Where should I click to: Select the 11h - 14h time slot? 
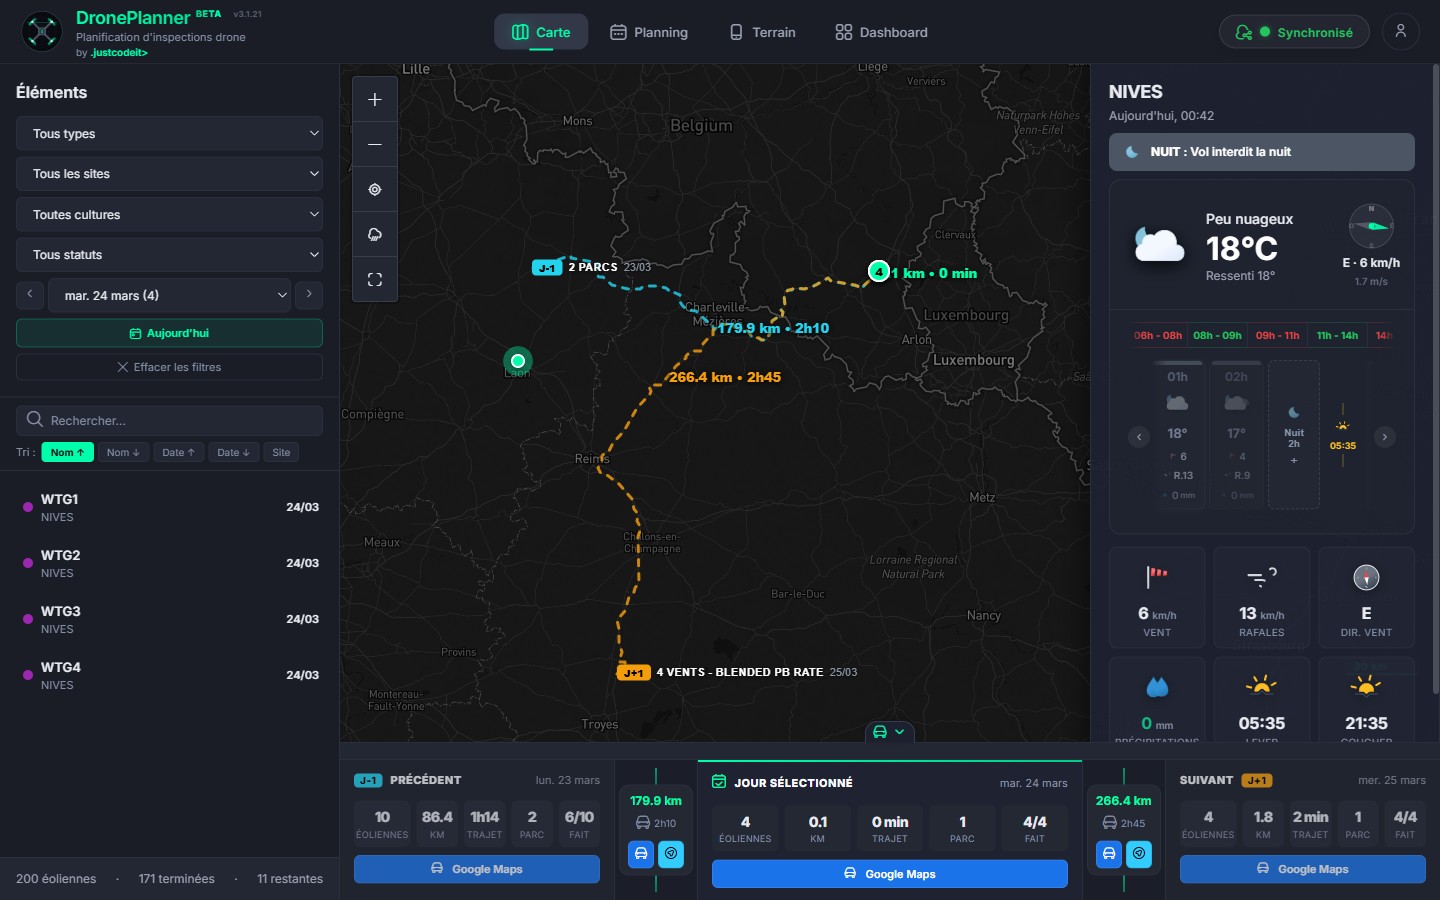click(x=1338, y=336)
